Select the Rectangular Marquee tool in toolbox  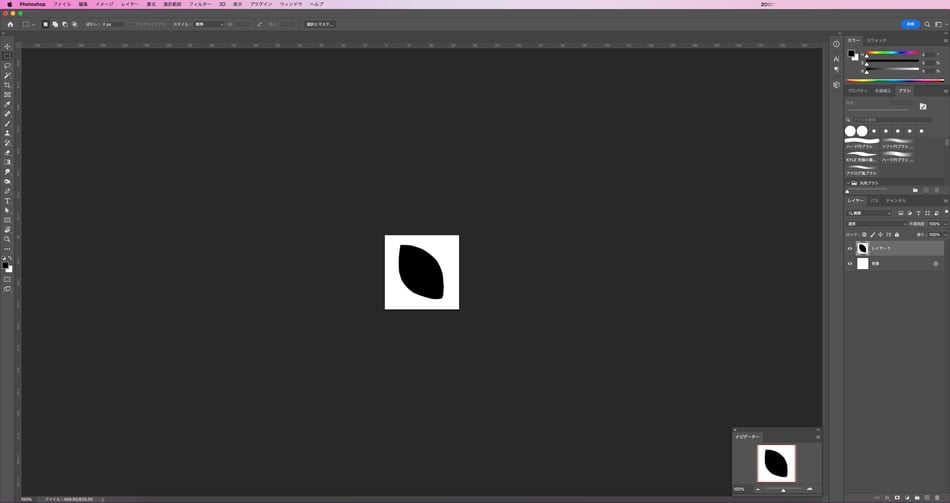(7, 56)
